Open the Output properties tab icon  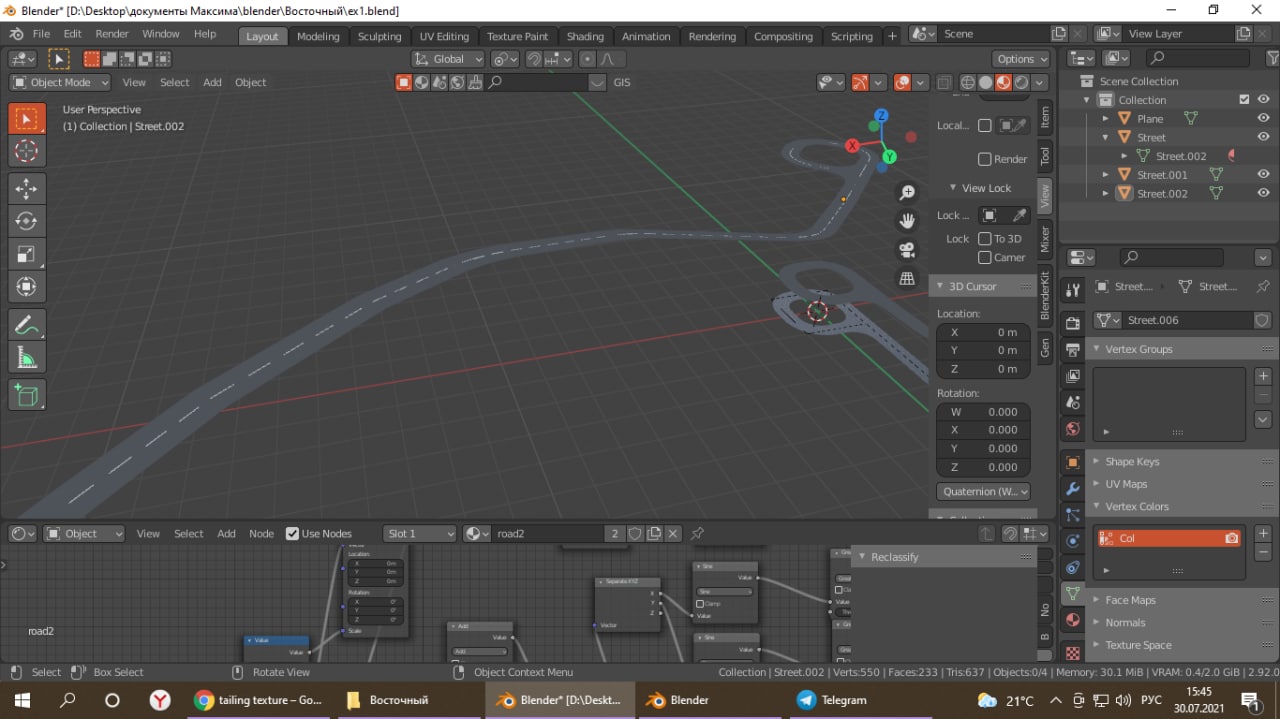click(x=1073, y=350)
